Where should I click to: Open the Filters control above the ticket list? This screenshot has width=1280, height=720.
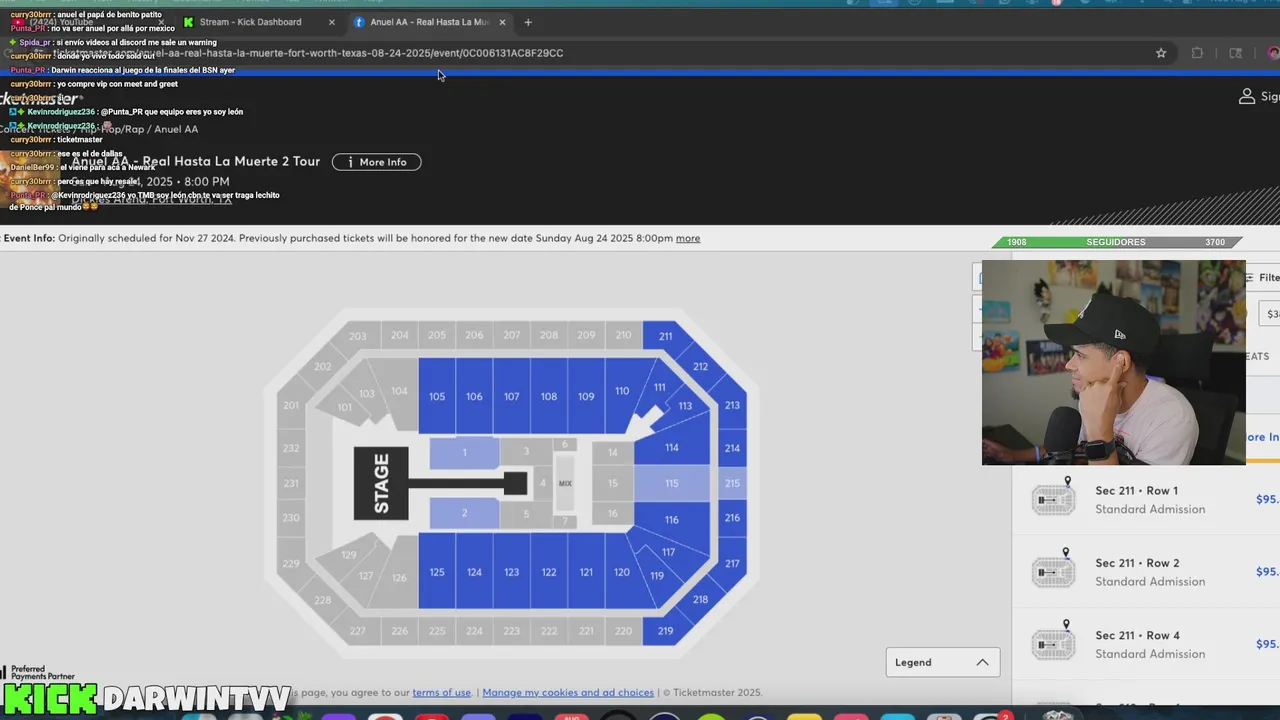1262,278
